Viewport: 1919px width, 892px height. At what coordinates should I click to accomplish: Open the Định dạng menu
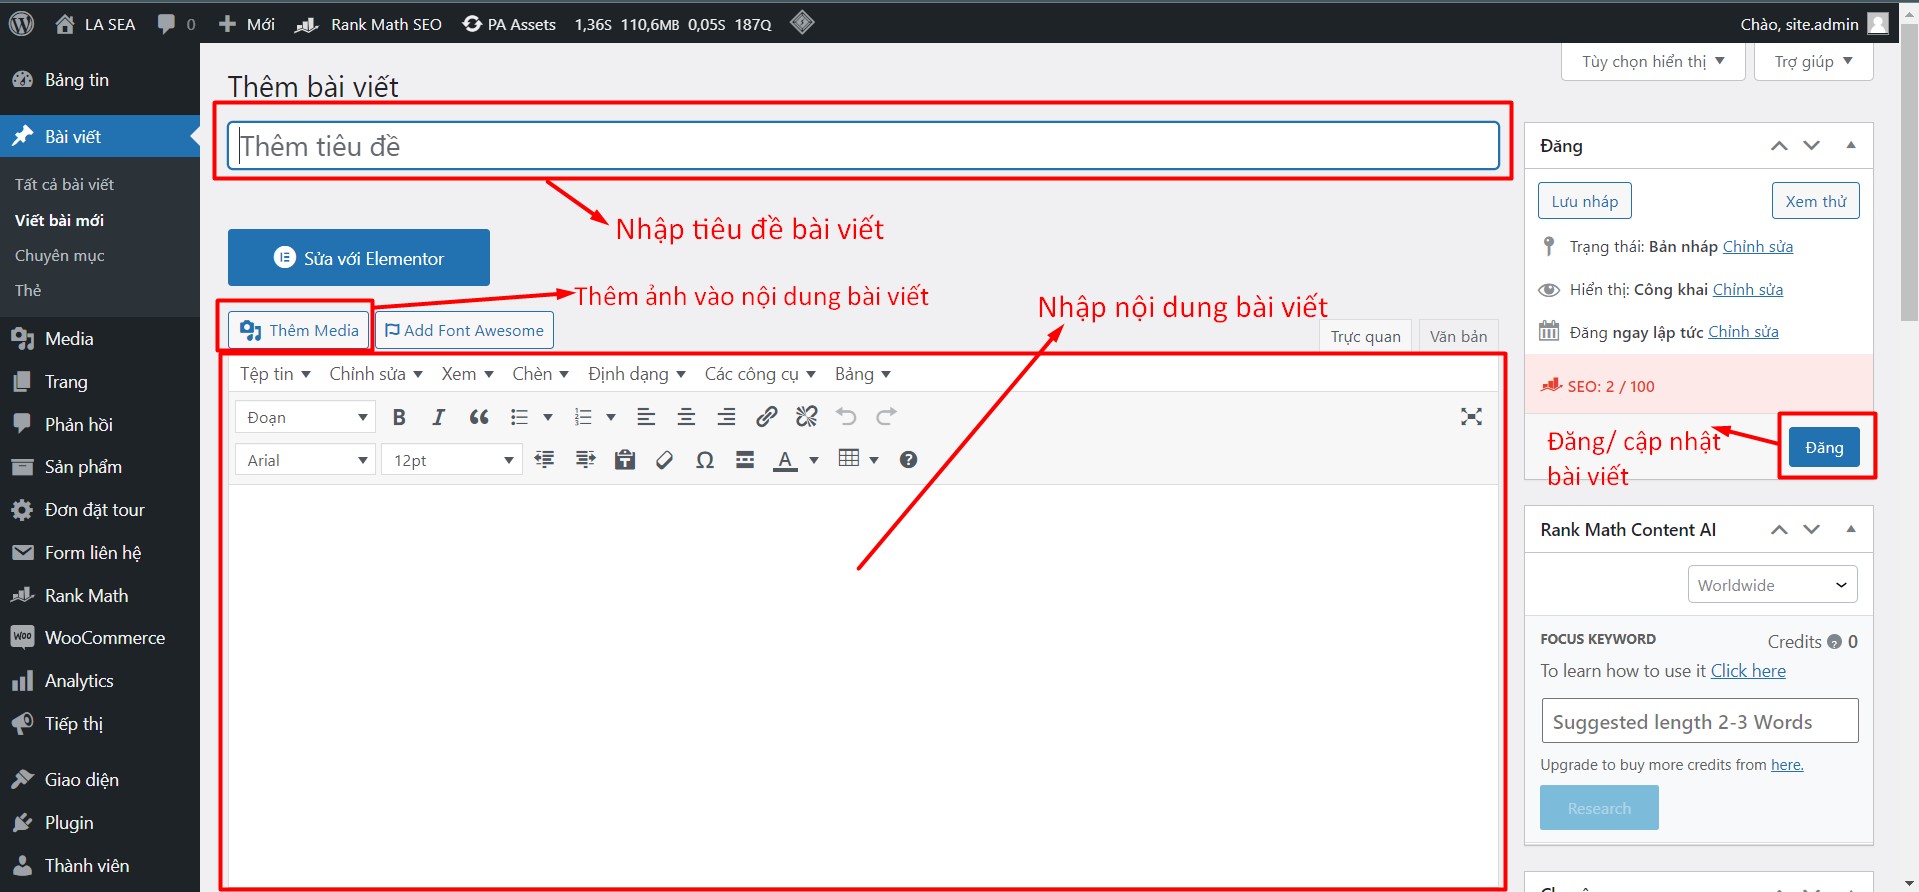coord(636,374)
